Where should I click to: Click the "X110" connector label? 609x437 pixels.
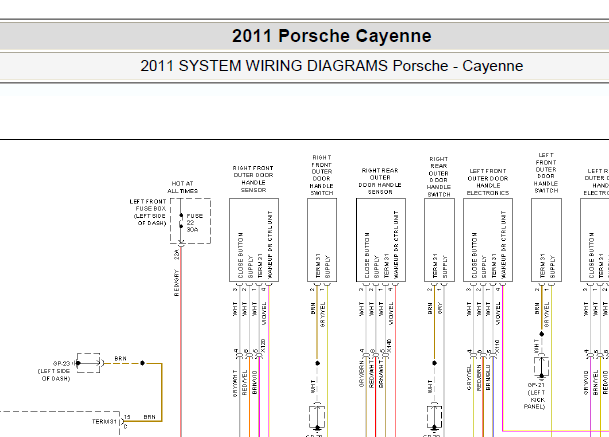coord(497,346)
